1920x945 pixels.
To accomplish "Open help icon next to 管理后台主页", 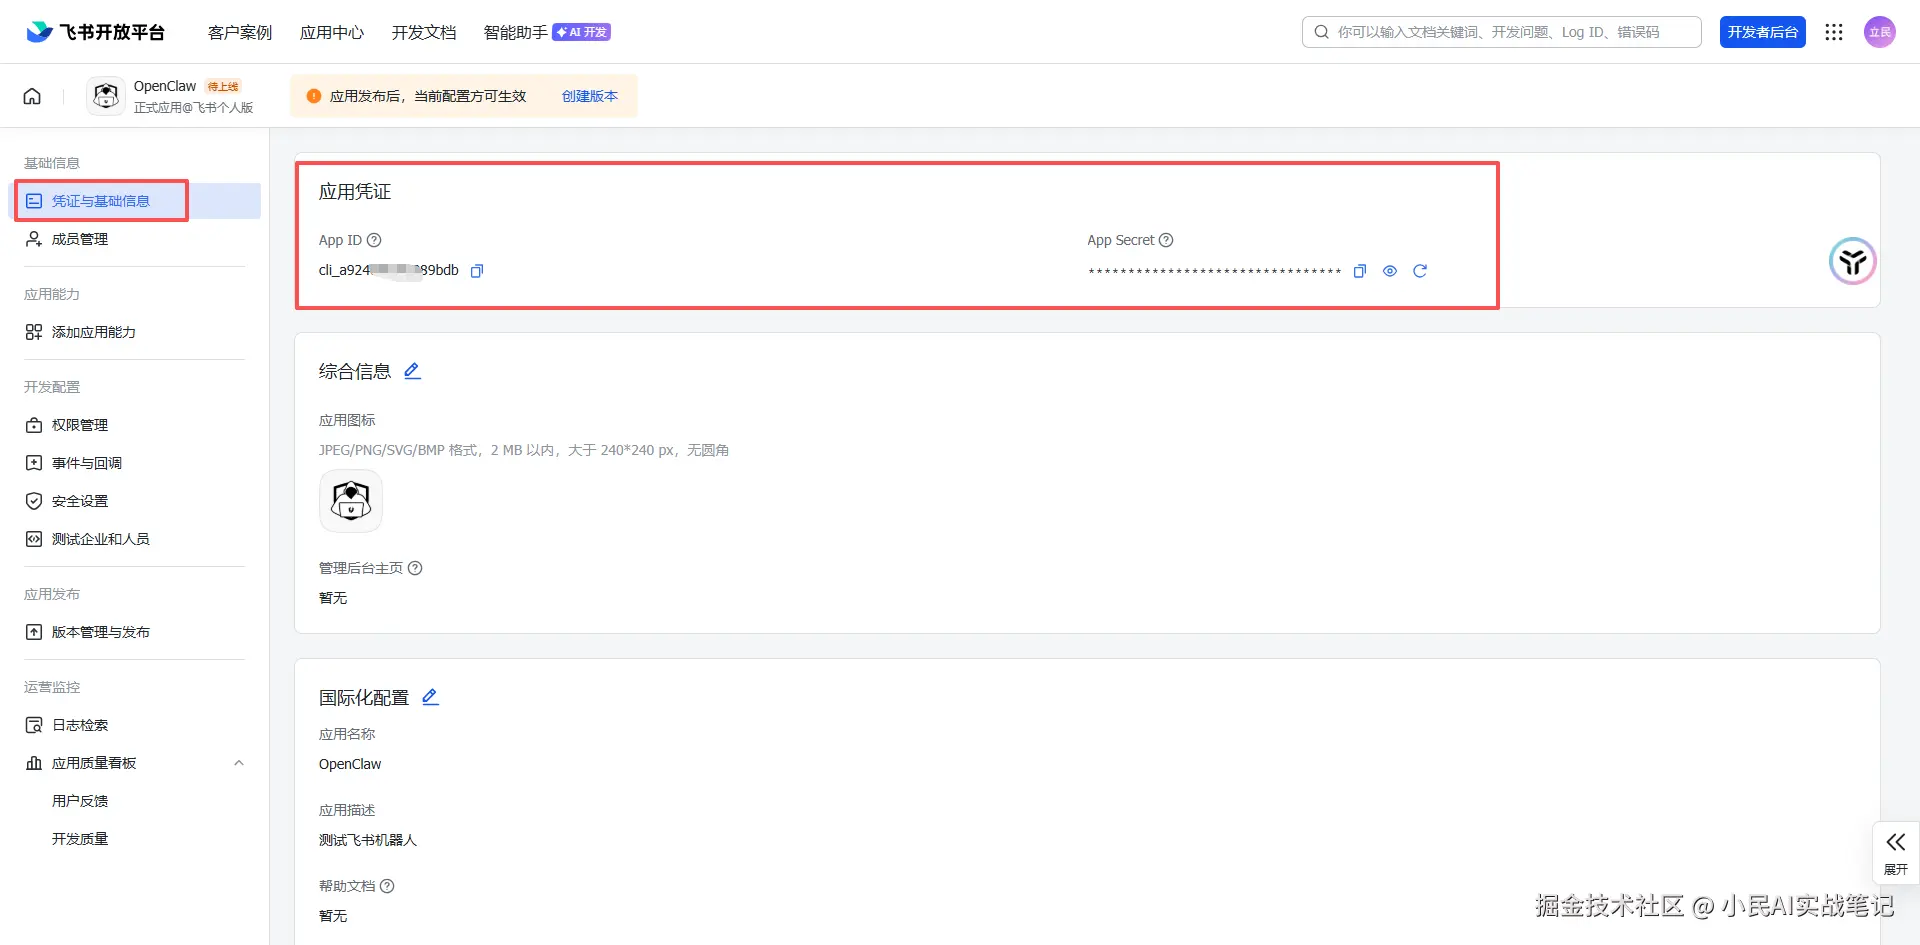I will coord(415,568).
